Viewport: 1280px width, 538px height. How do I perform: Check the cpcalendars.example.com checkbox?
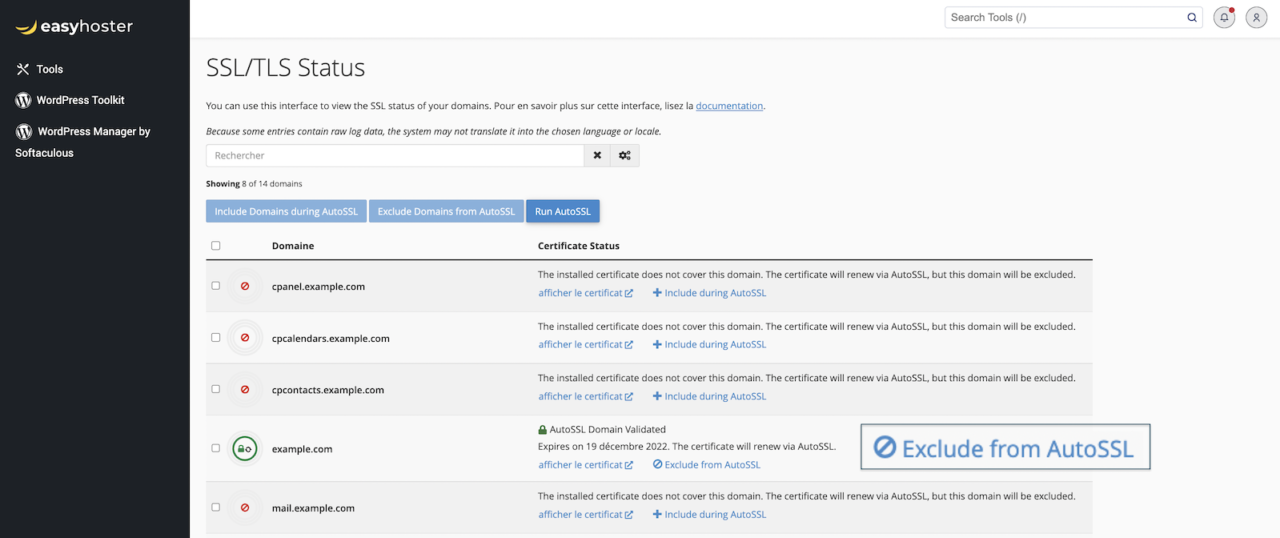pos(216,338)
